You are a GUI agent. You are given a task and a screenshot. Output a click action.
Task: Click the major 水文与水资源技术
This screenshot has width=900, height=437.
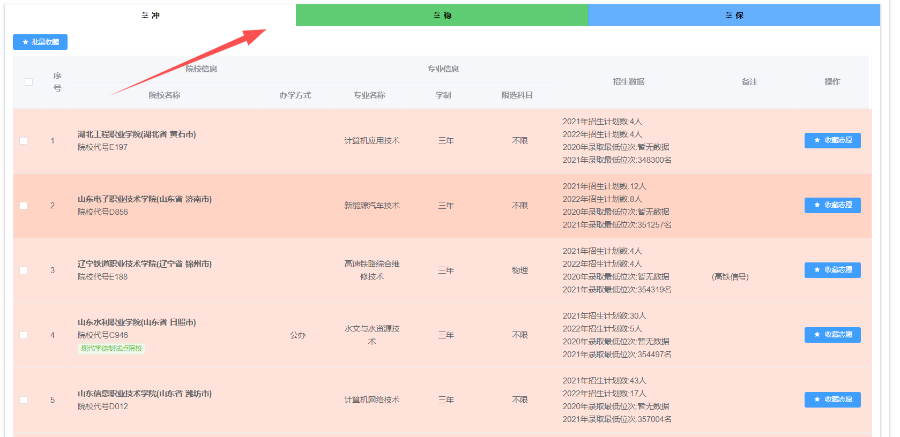click(x=371, y=335)
